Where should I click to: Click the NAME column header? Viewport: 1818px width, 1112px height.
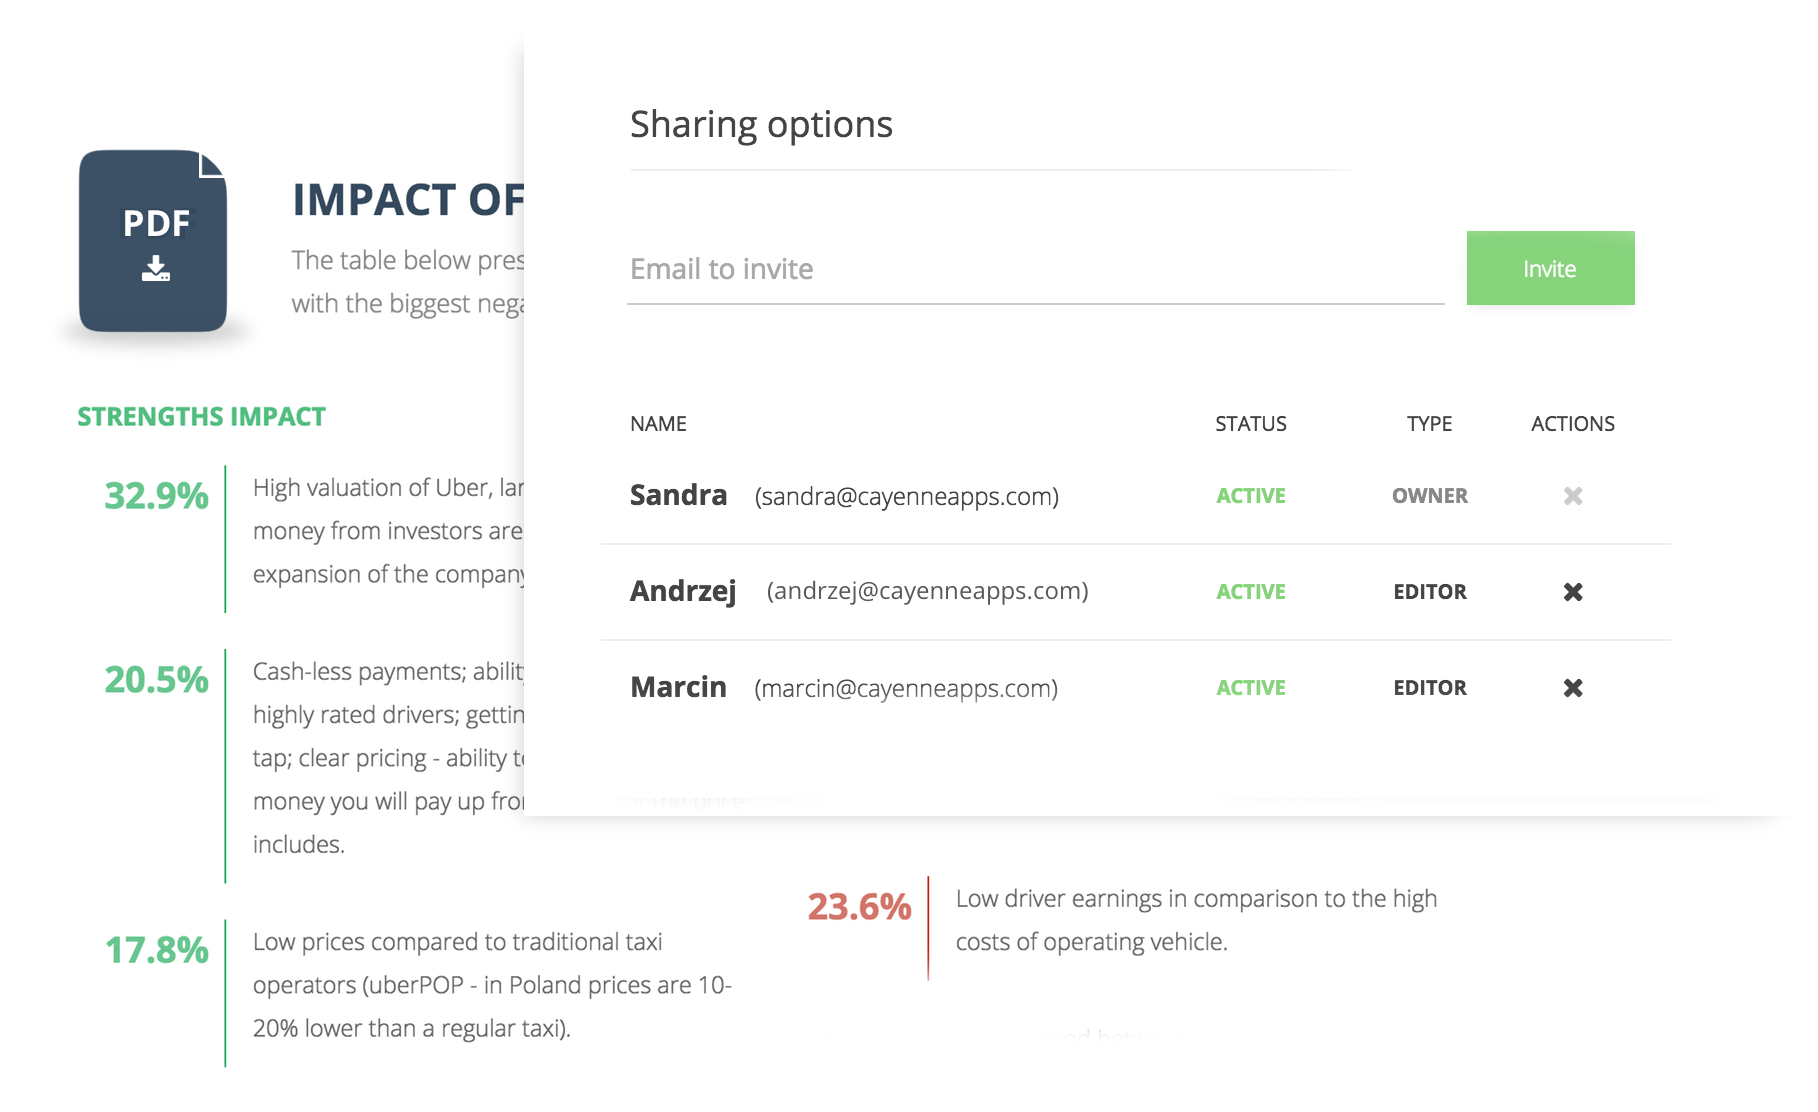point(658,424)
